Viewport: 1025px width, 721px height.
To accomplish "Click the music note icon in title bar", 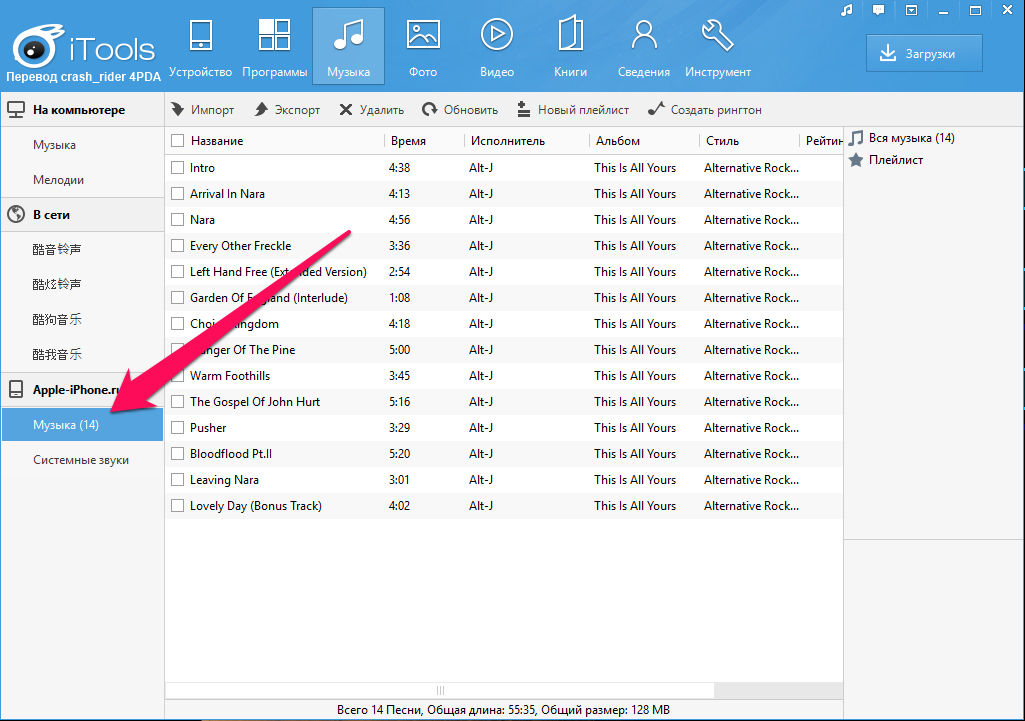I will 847,10.
